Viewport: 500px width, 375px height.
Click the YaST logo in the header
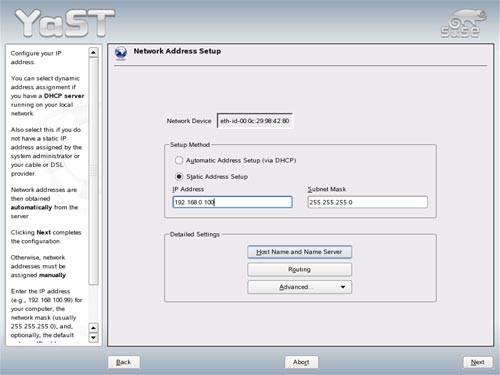(x=65, y=23)
